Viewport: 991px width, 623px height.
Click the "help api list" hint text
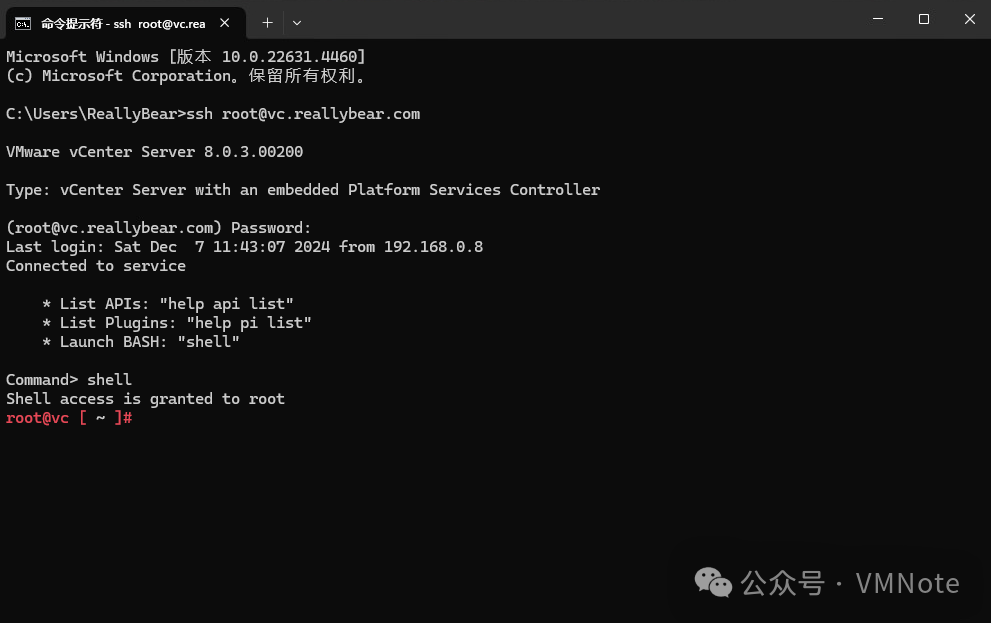pyautogui.click(x=226, y=304)
